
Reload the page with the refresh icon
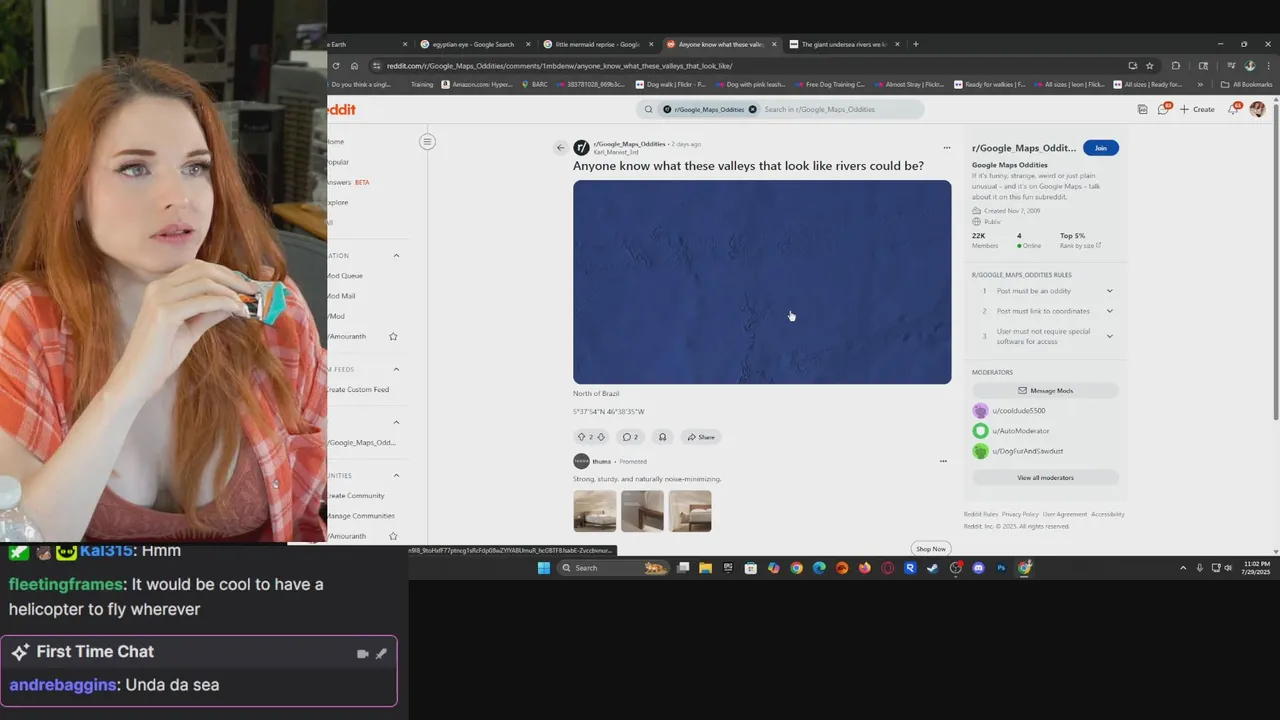click(x=336, y=66)
